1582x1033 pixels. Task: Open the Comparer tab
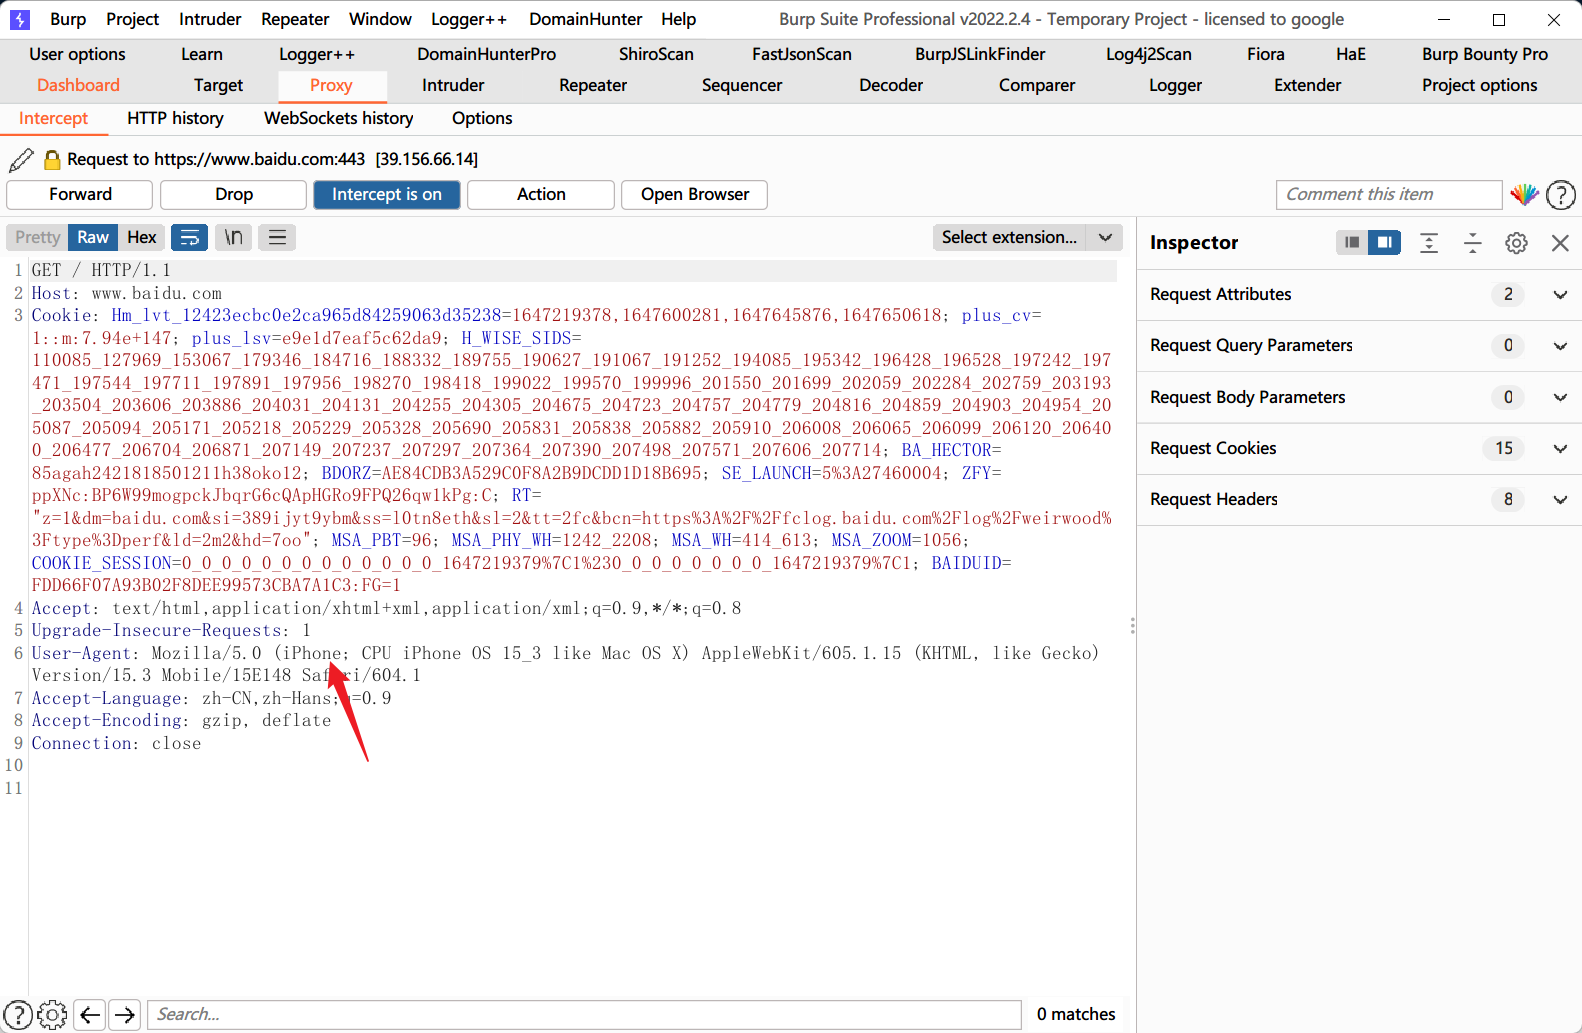pos(1037,85)
